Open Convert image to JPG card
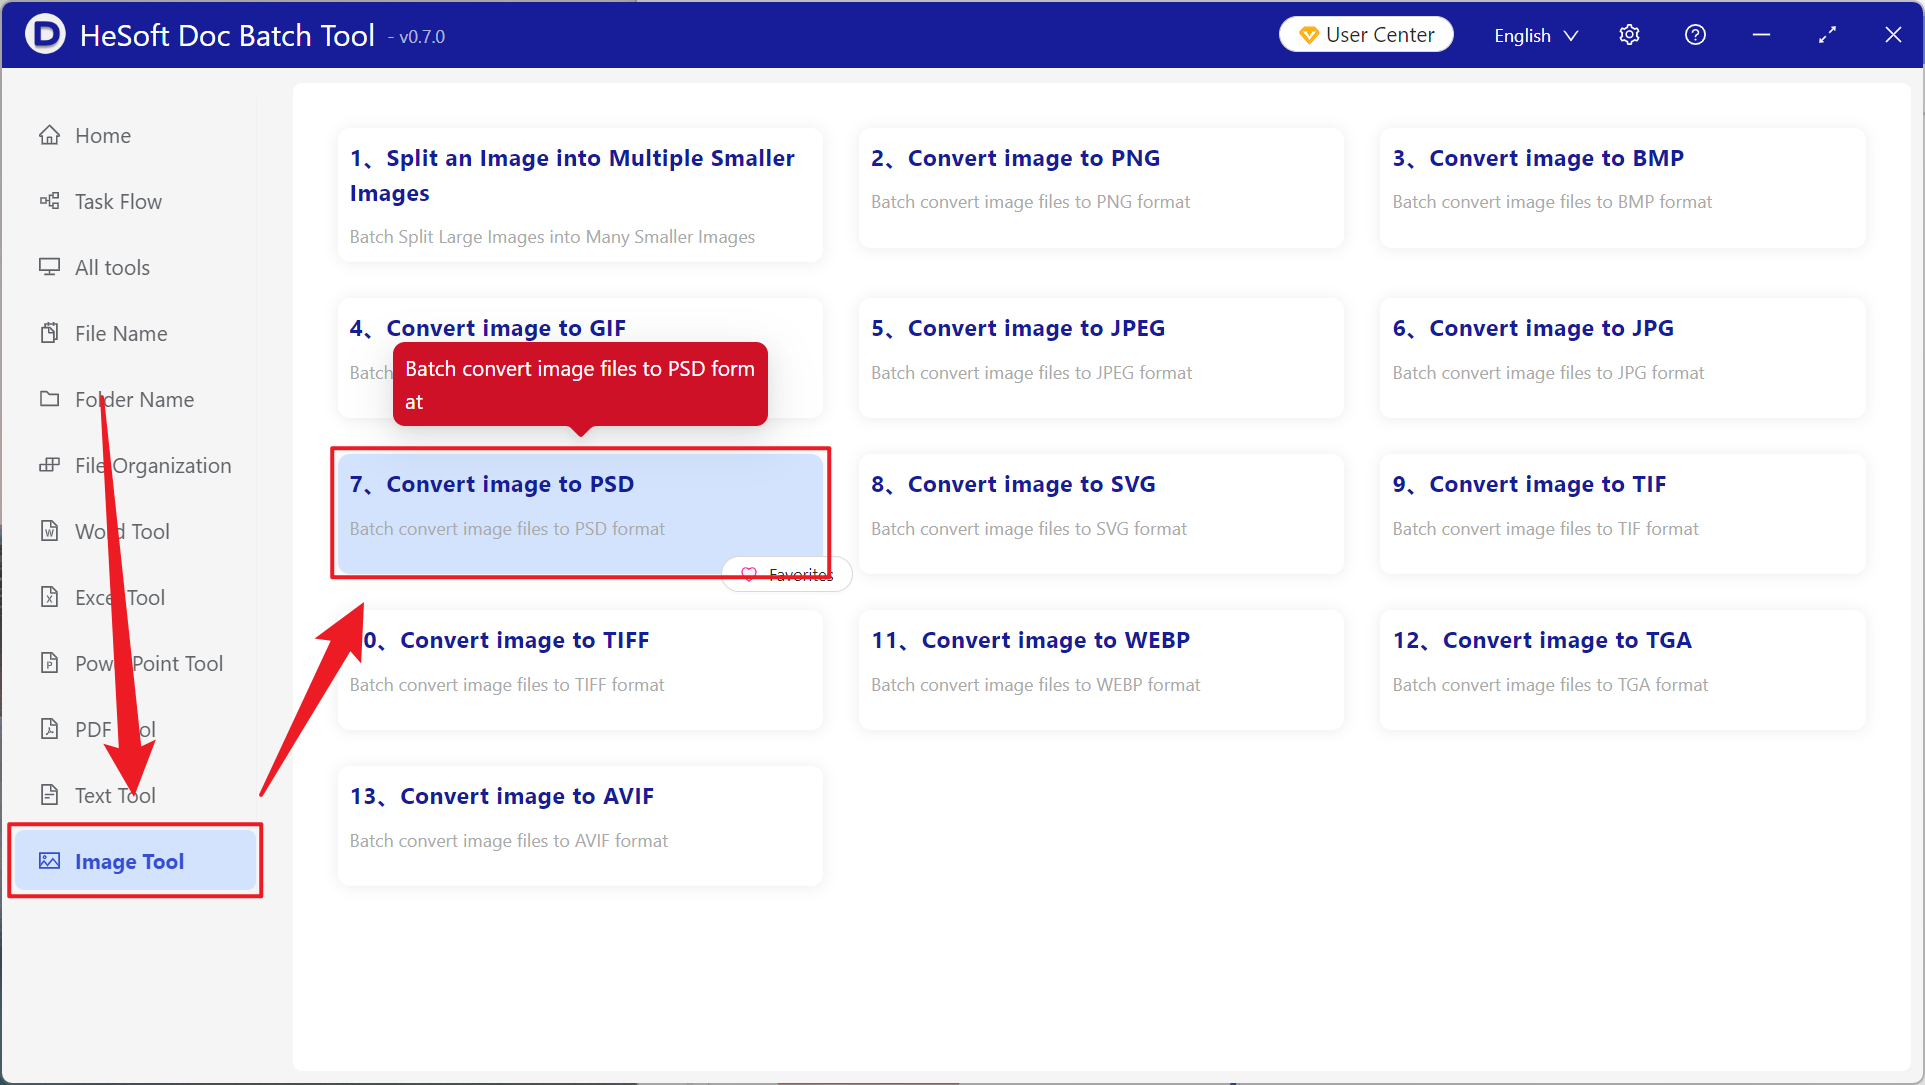 1622,358
